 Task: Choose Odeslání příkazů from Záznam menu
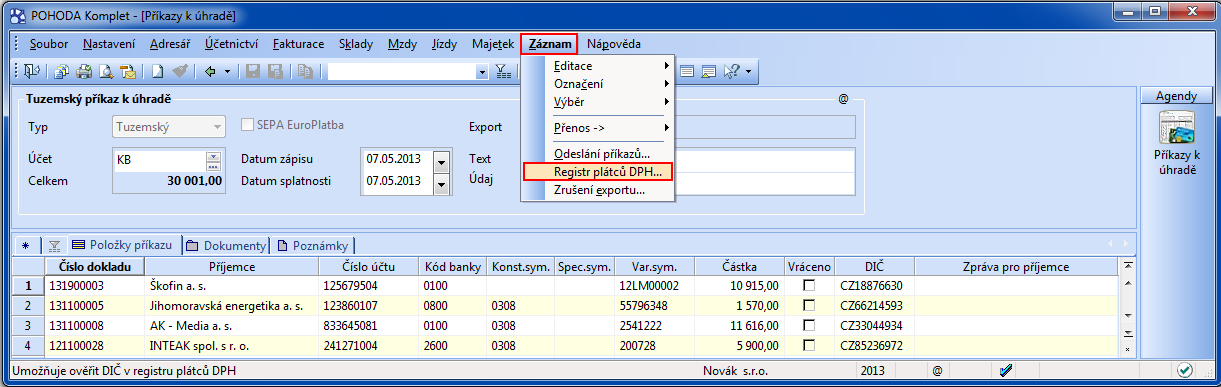pos(602,154)
